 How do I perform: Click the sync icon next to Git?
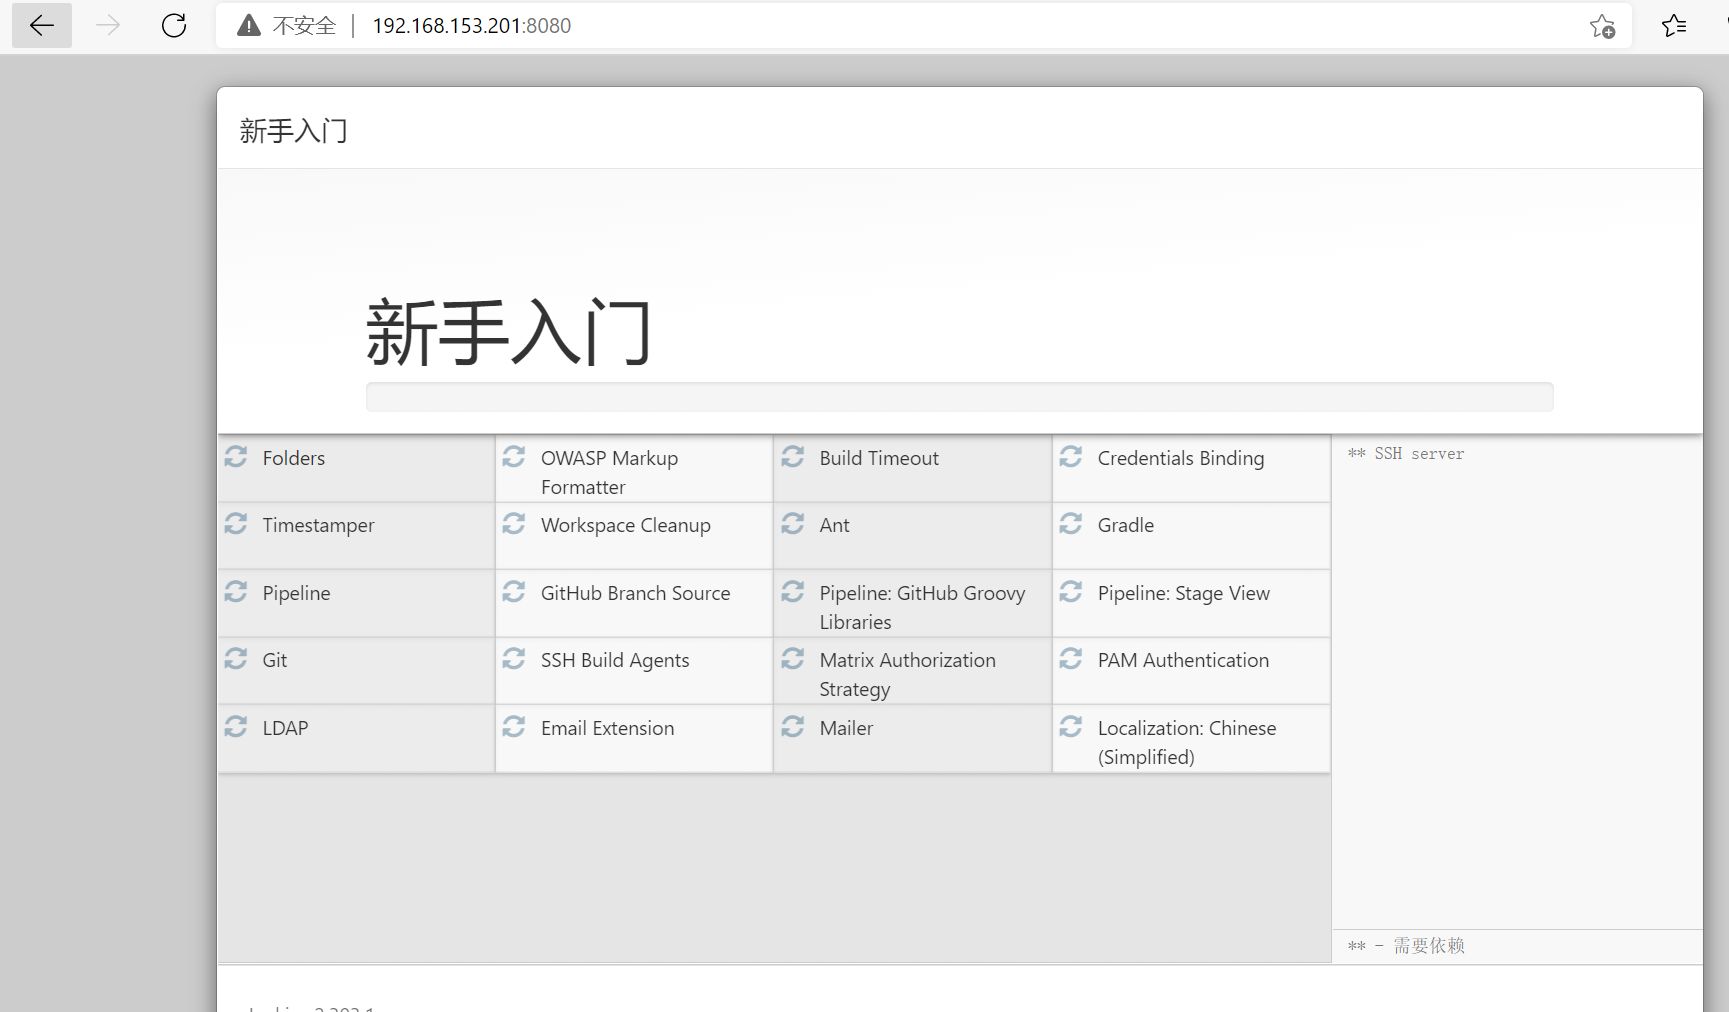point(236,659)
